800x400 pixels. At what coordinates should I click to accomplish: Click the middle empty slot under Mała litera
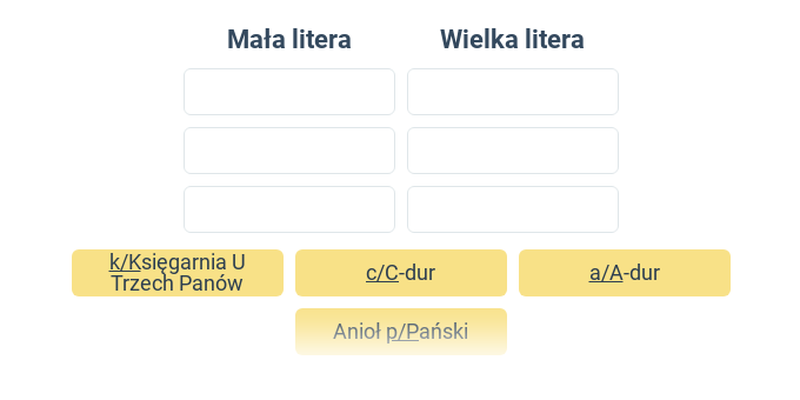289,151
